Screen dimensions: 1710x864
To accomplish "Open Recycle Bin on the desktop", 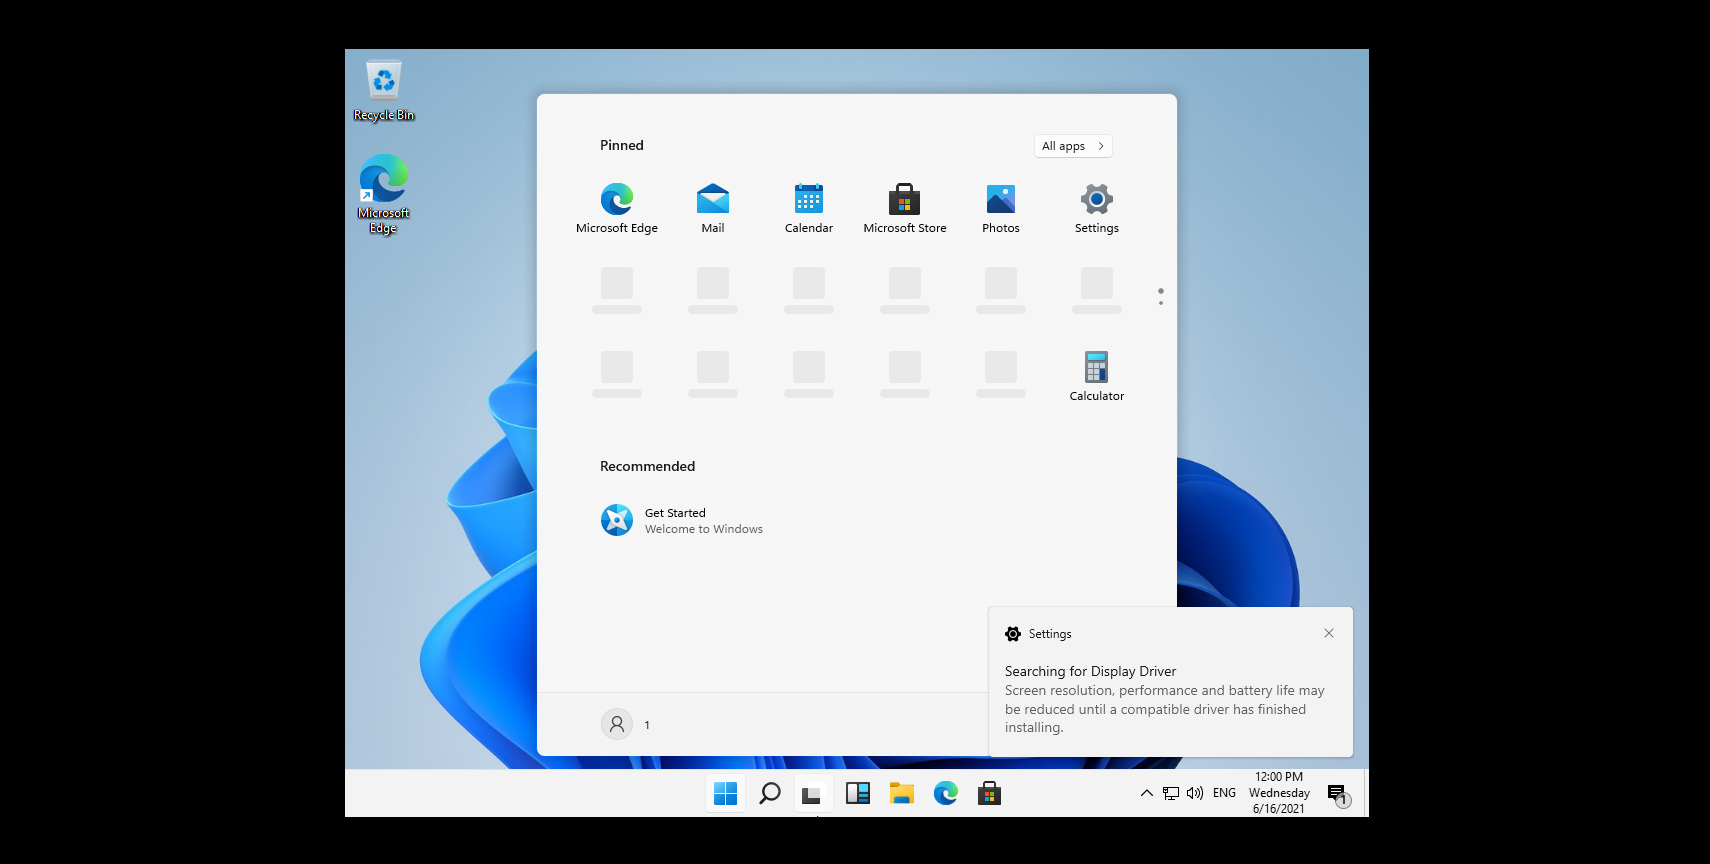I will [384, 90].
